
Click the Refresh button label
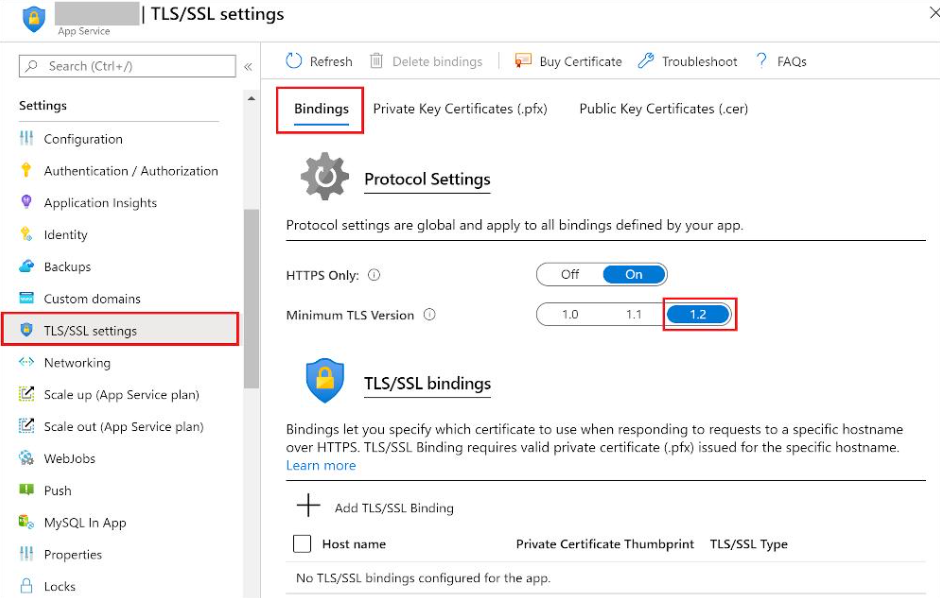(331, 61)
